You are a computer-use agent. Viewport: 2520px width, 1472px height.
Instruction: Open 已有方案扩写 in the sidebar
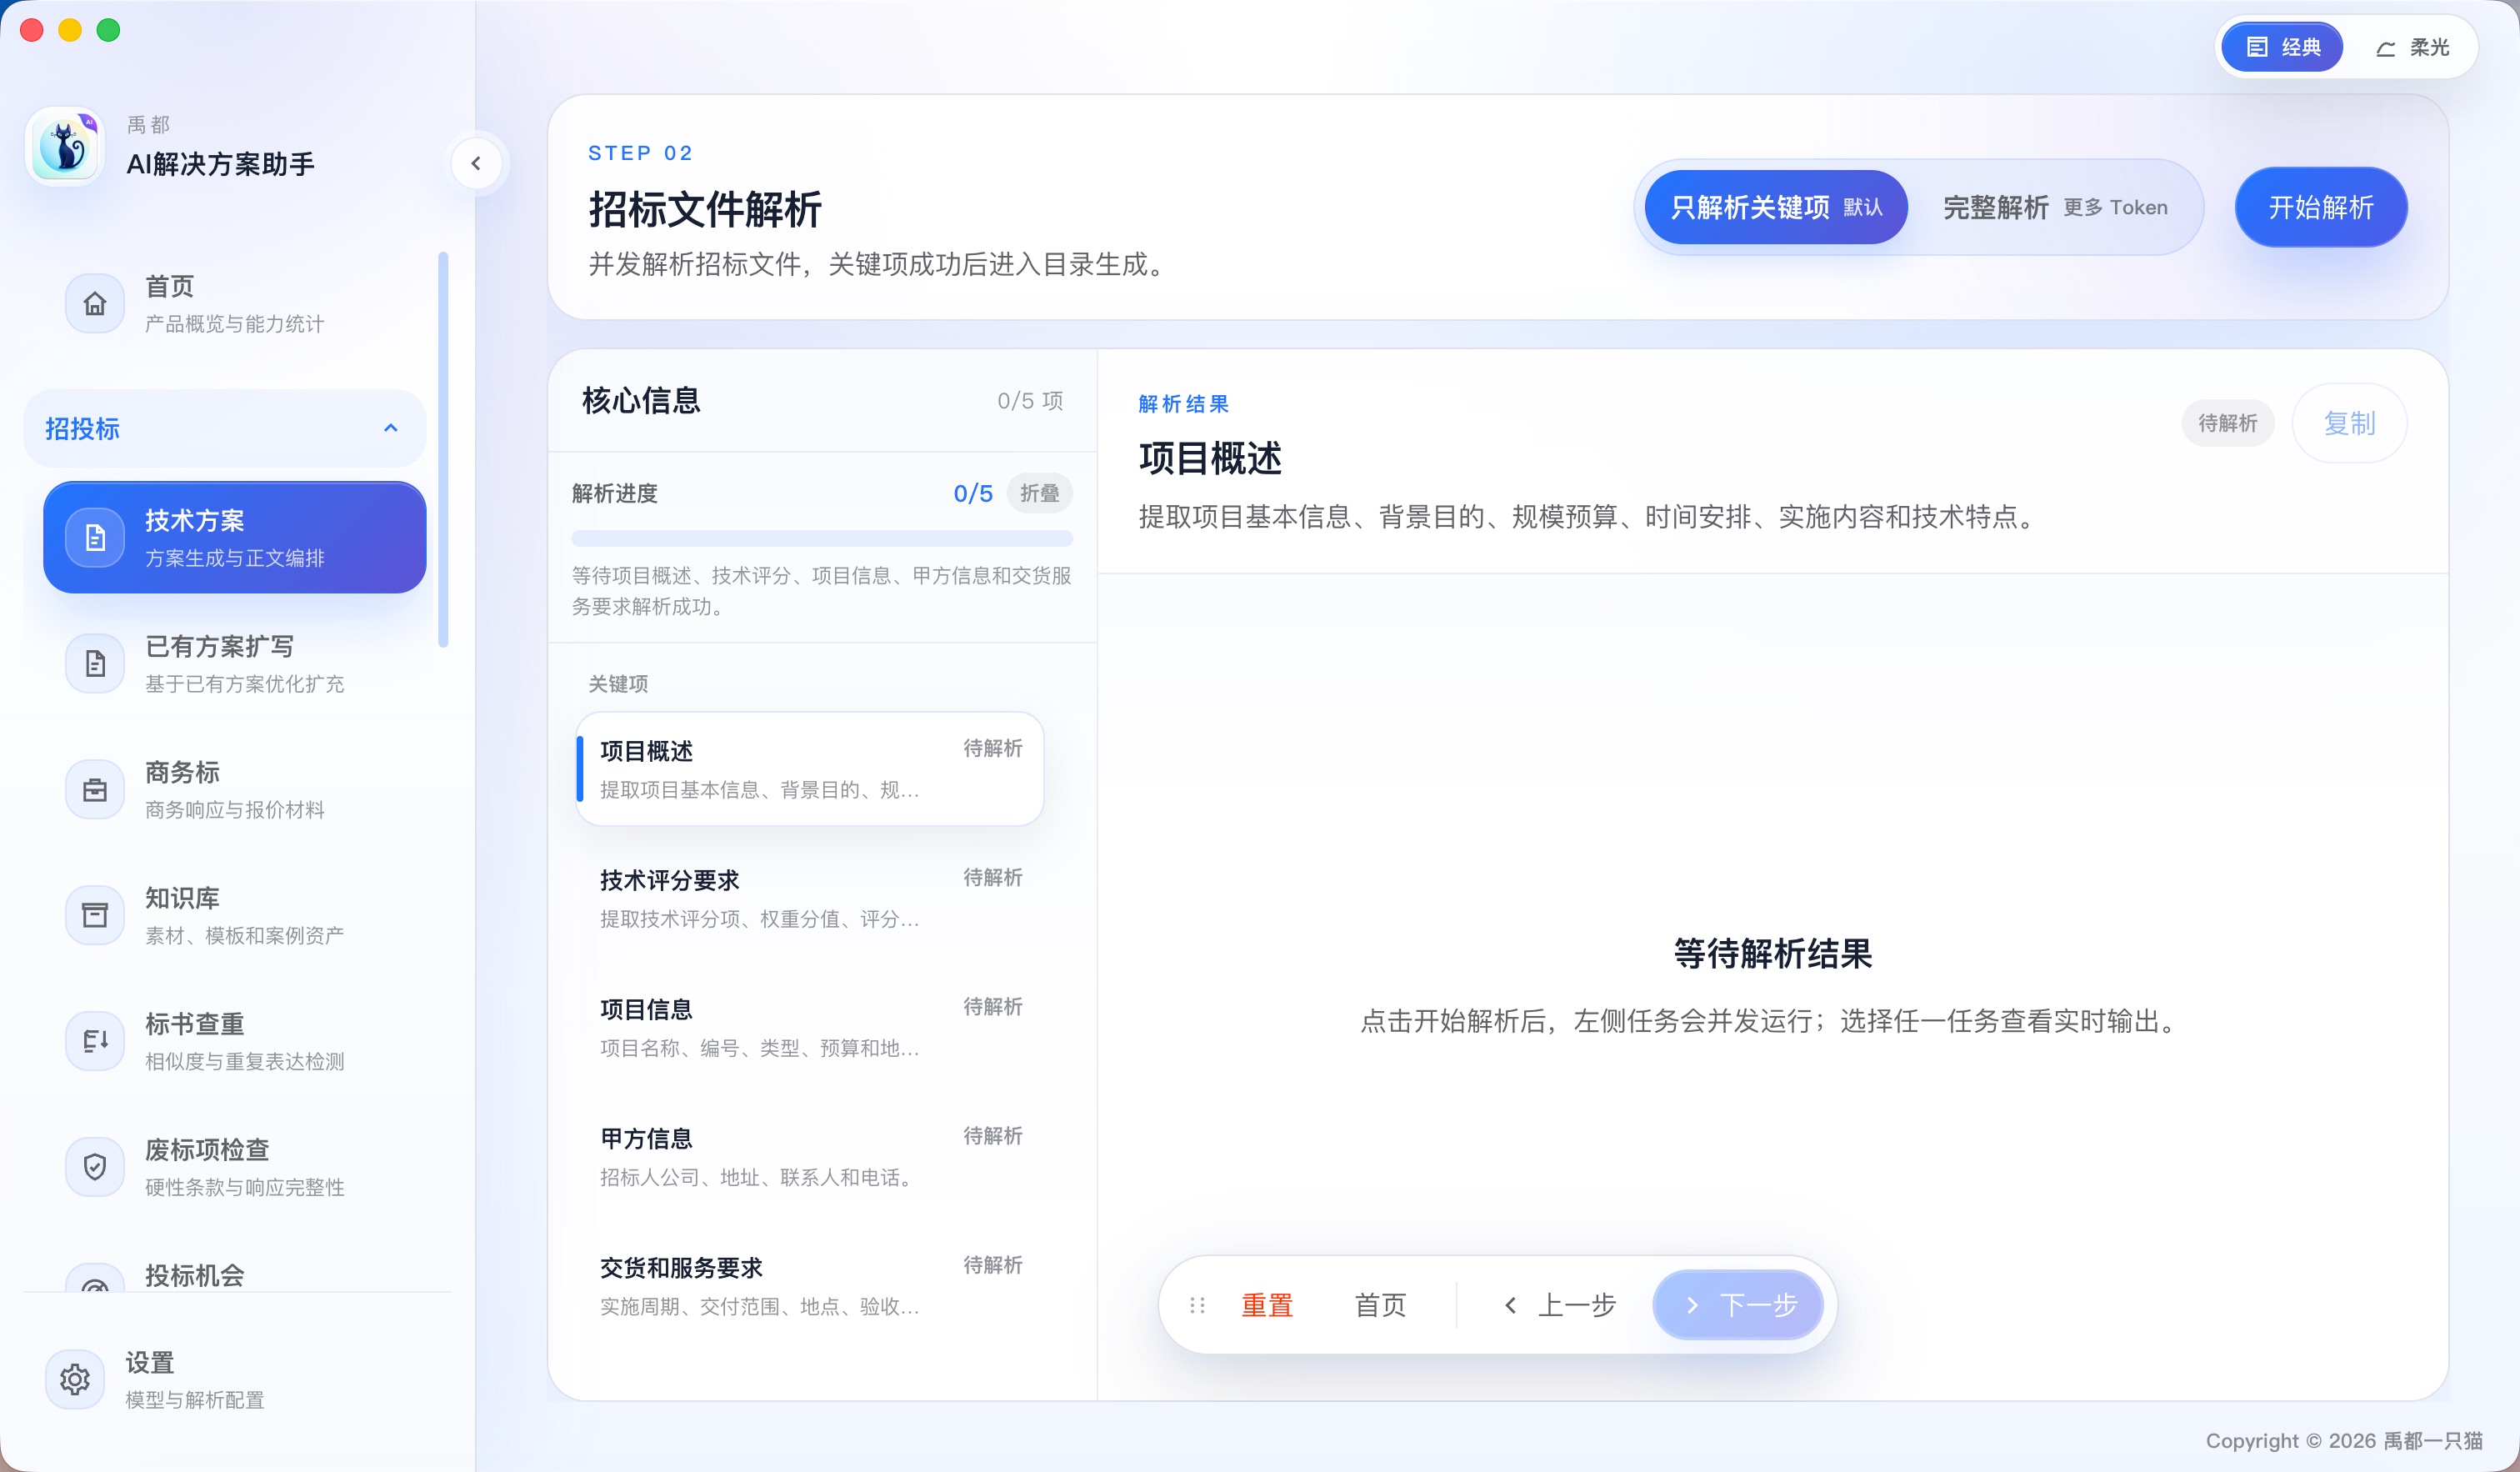click(x=235, y=663)
